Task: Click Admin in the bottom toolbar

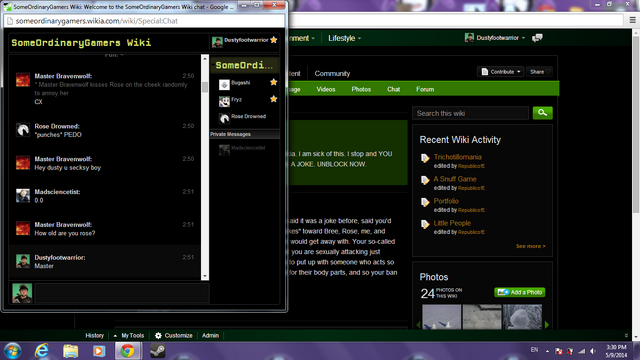Action: click(210, 336)
